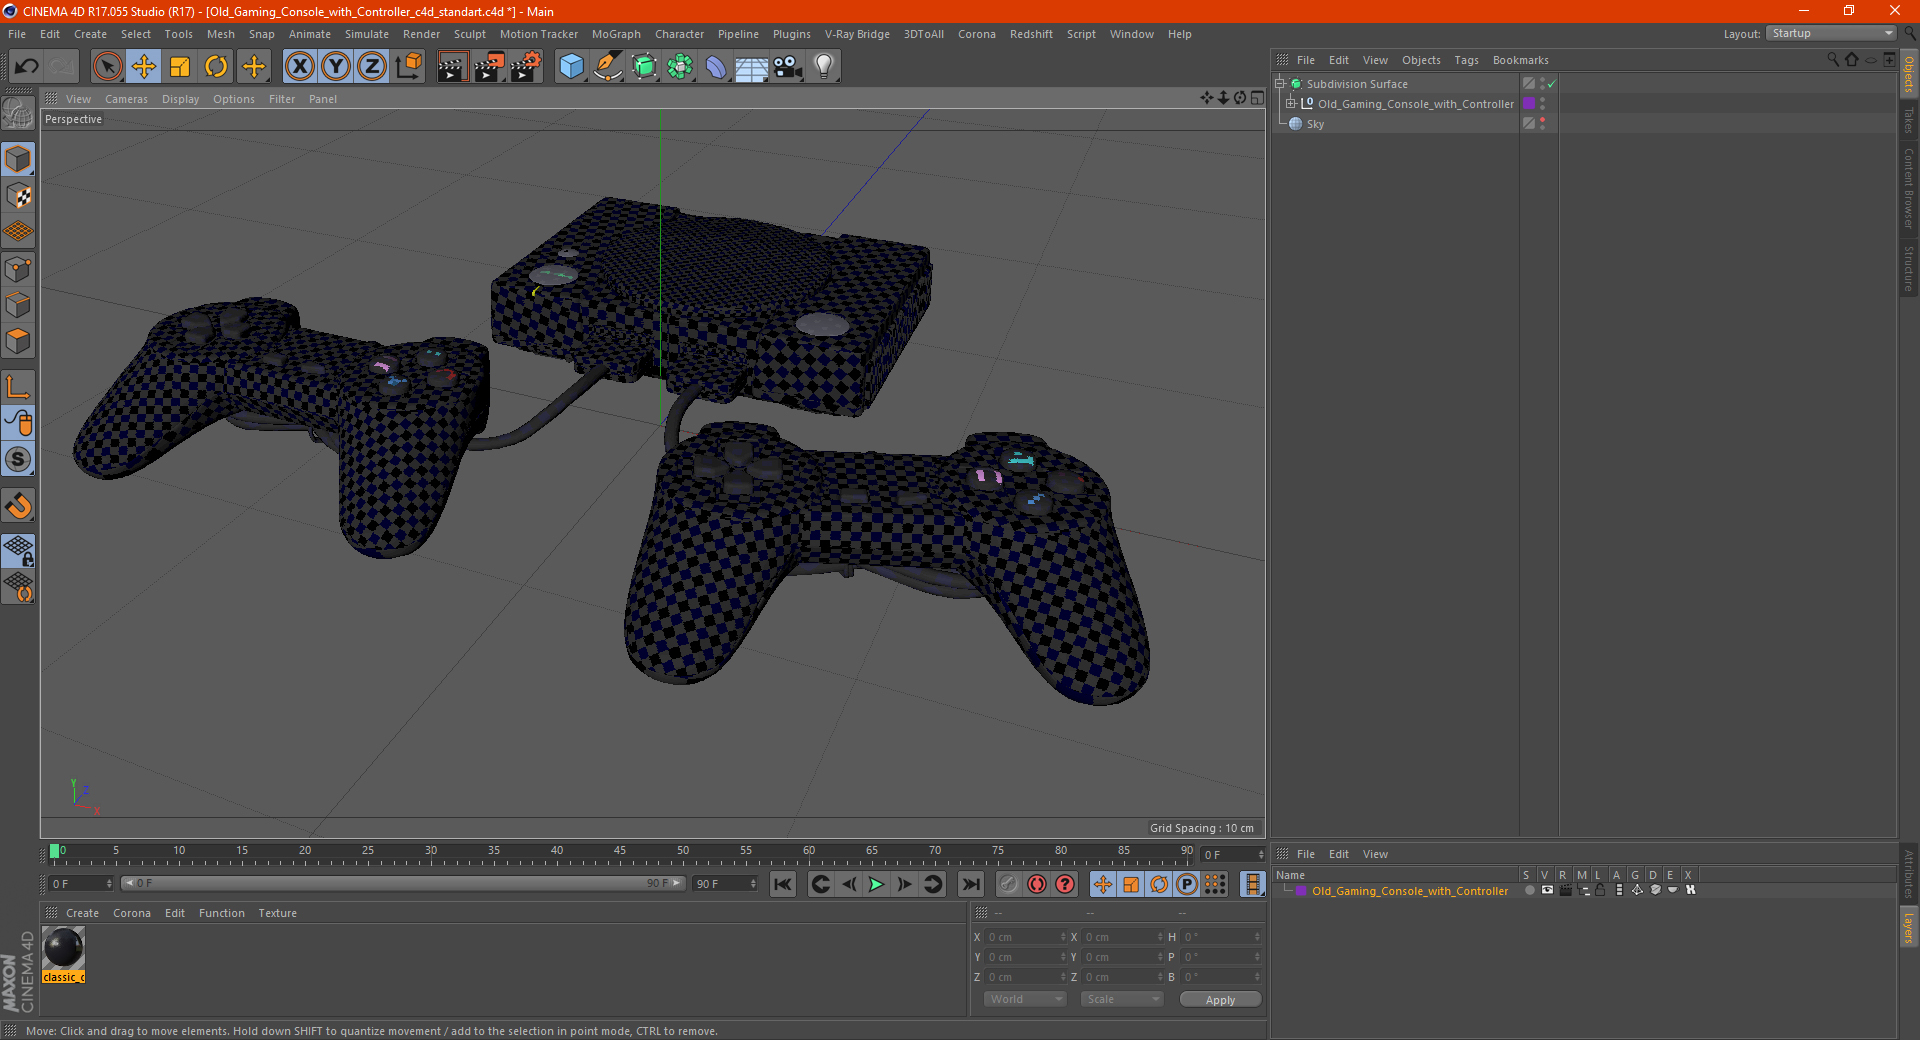Activate the Rotate tool in top toolbar

[x=216, y=67]
